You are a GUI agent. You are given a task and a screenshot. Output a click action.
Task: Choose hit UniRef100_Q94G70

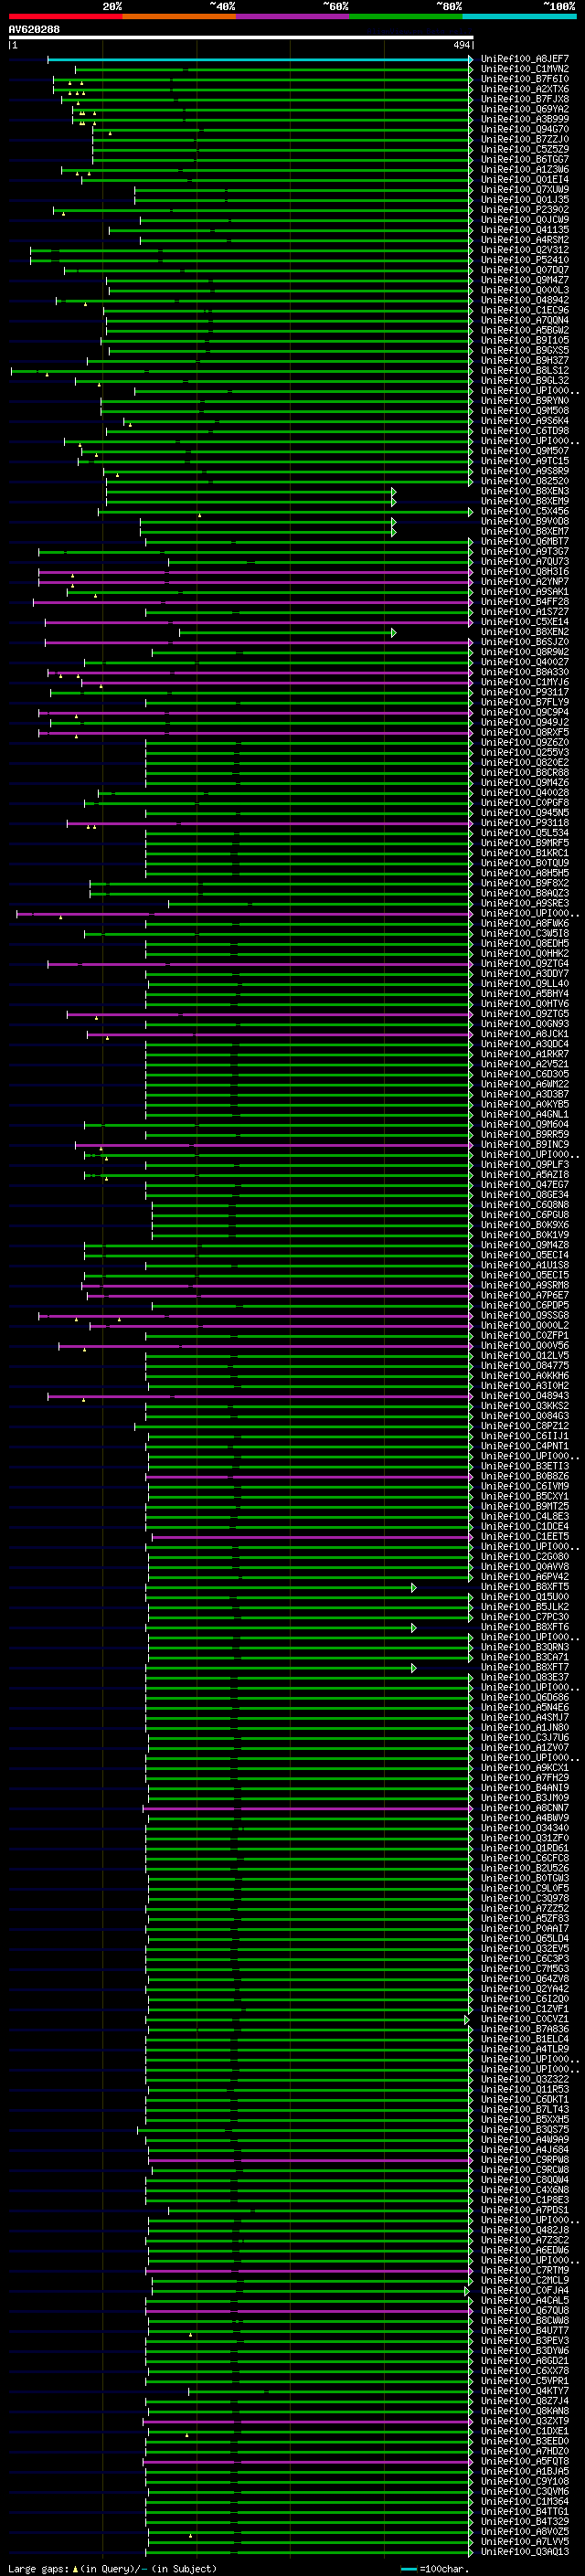(x=525, y=130)
